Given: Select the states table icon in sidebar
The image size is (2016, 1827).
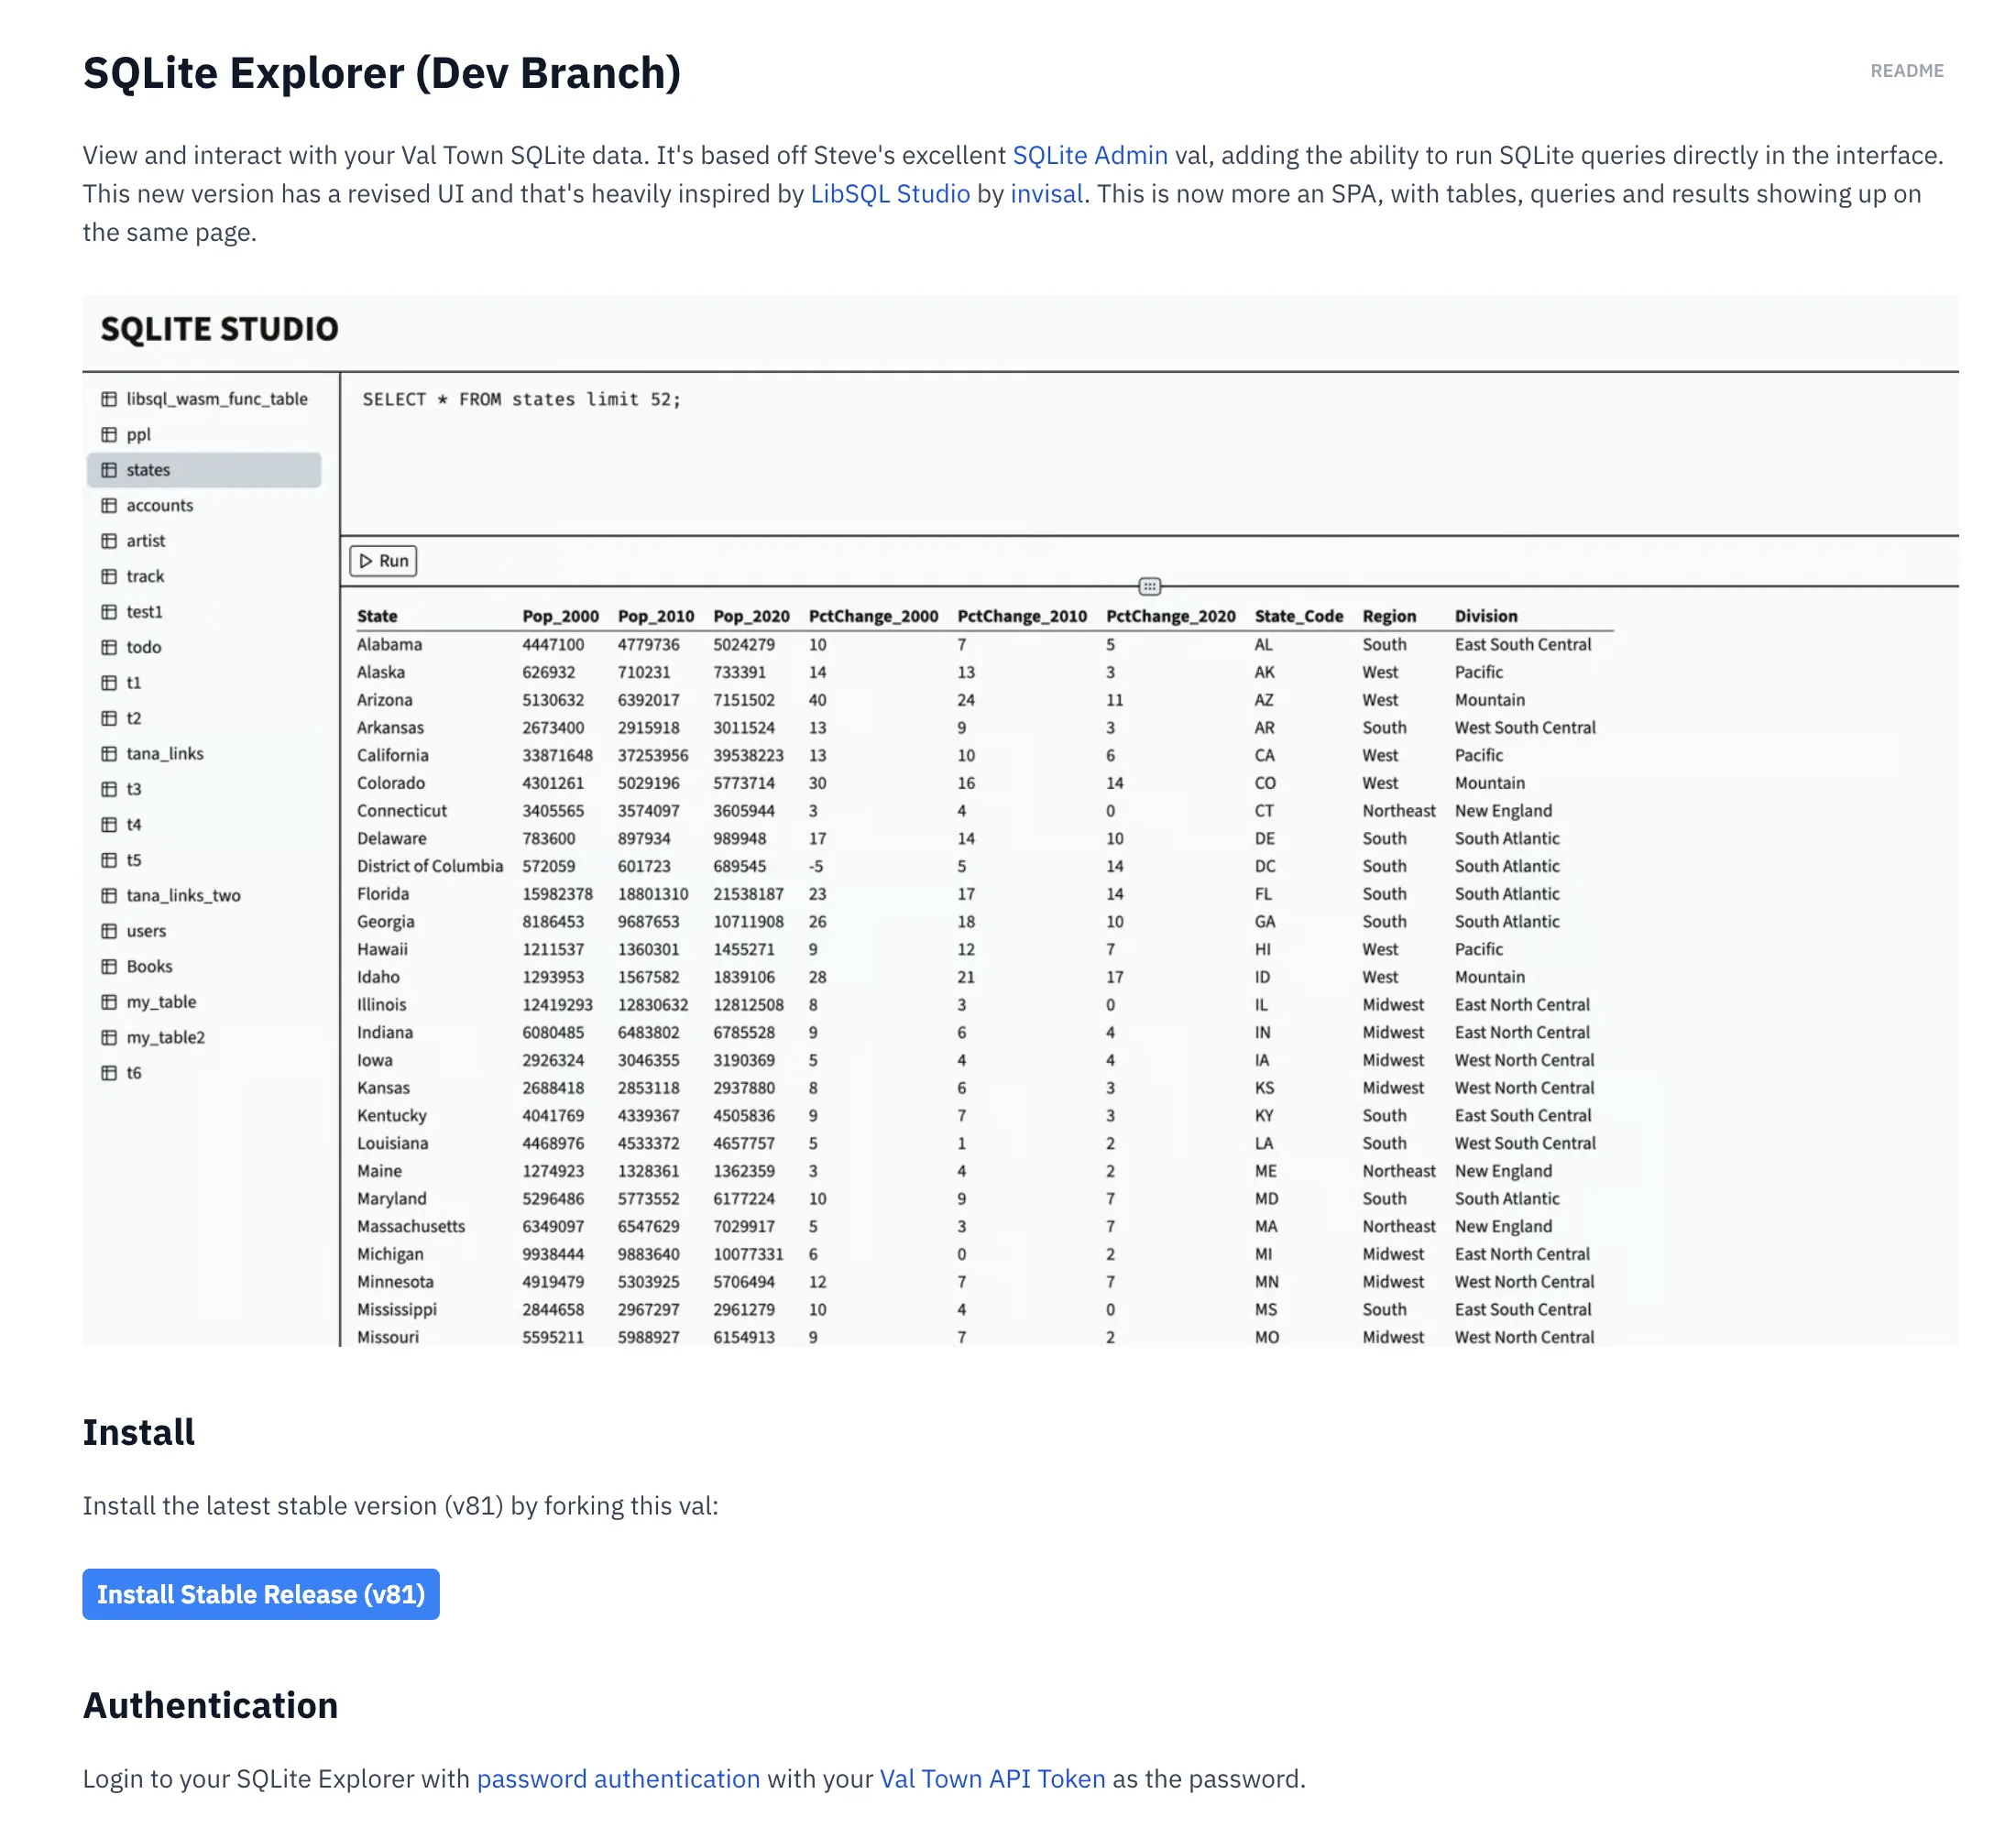Looking at the screenshot, I should (x=110, y=469).
